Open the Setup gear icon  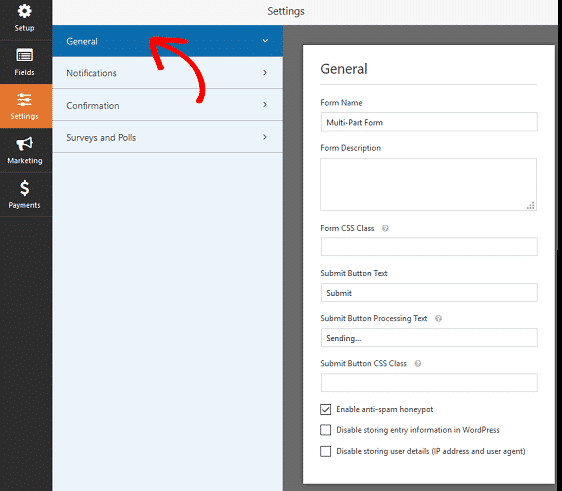point(24,11)
